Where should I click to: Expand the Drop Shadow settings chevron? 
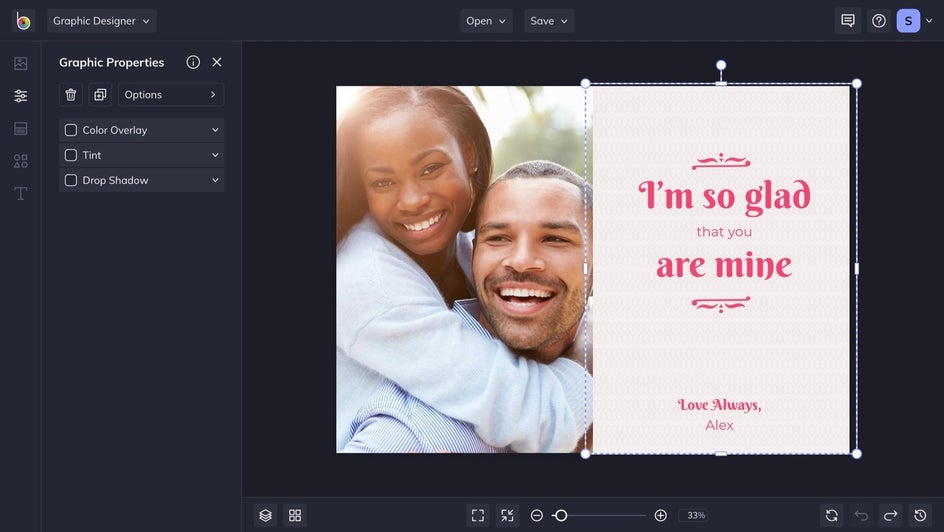(x=215, y=180)
